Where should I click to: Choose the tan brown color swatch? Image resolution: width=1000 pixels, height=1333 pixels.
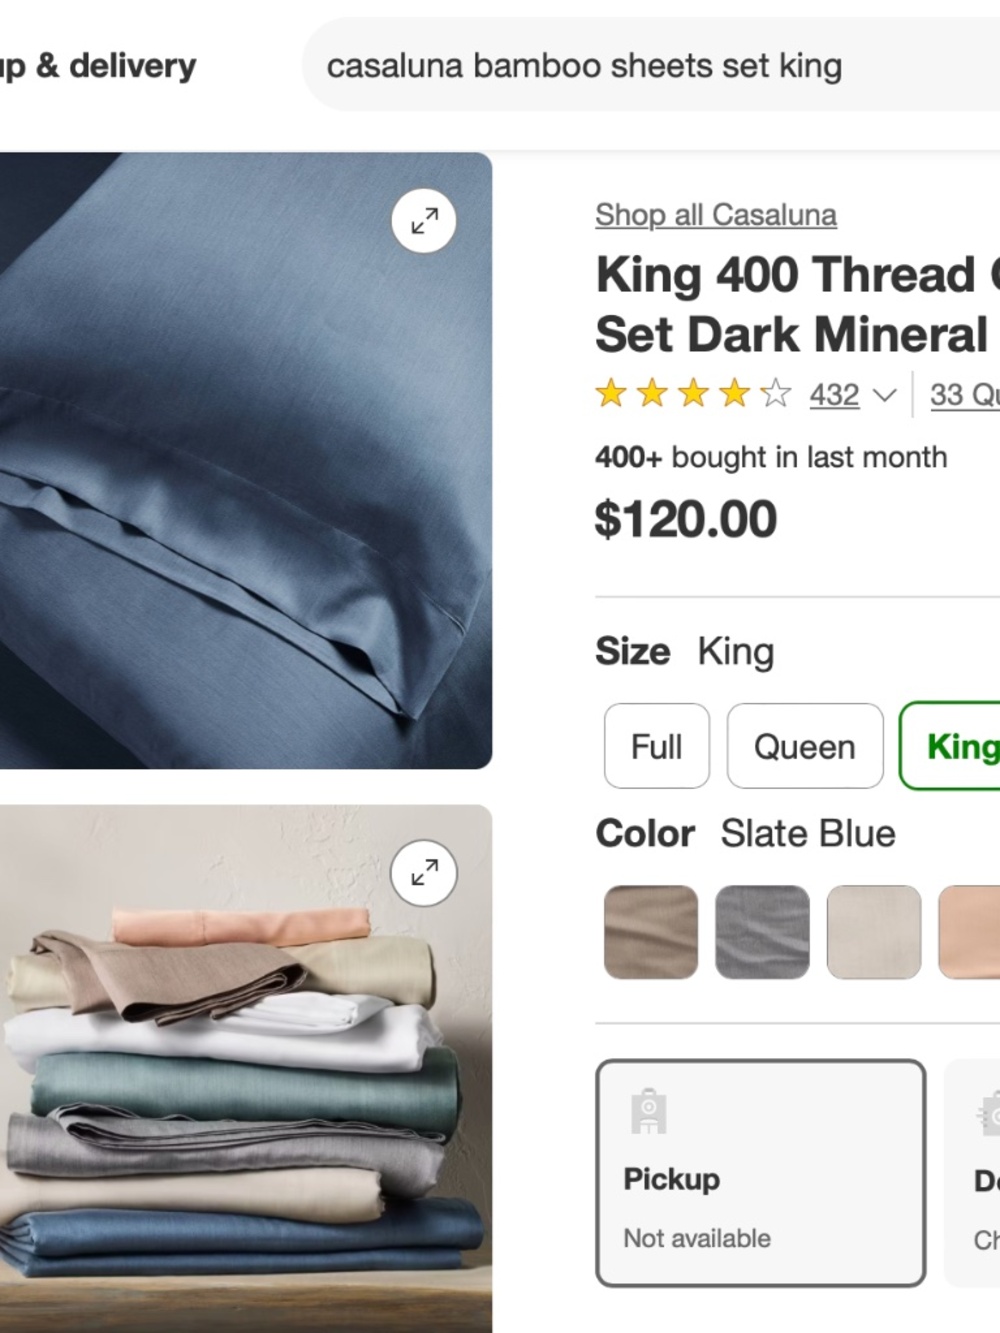651,932
